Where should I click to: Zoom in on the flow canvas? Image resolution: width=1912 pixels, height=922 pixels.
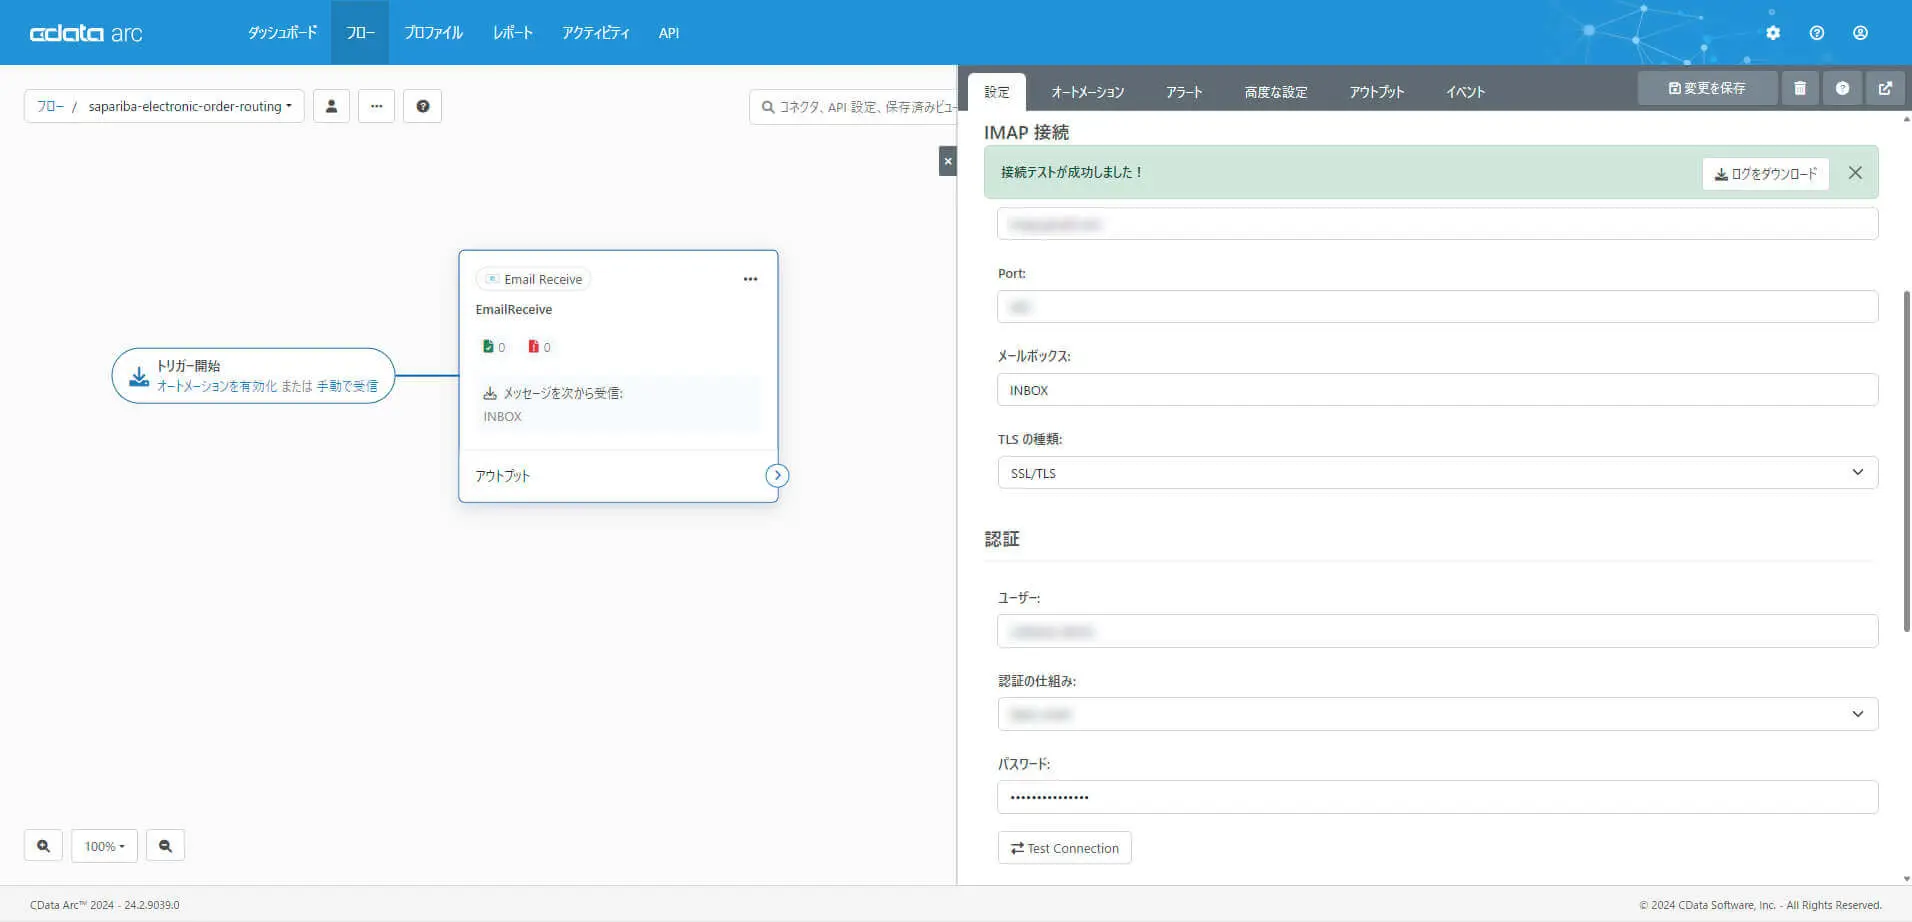coord(43,846)
